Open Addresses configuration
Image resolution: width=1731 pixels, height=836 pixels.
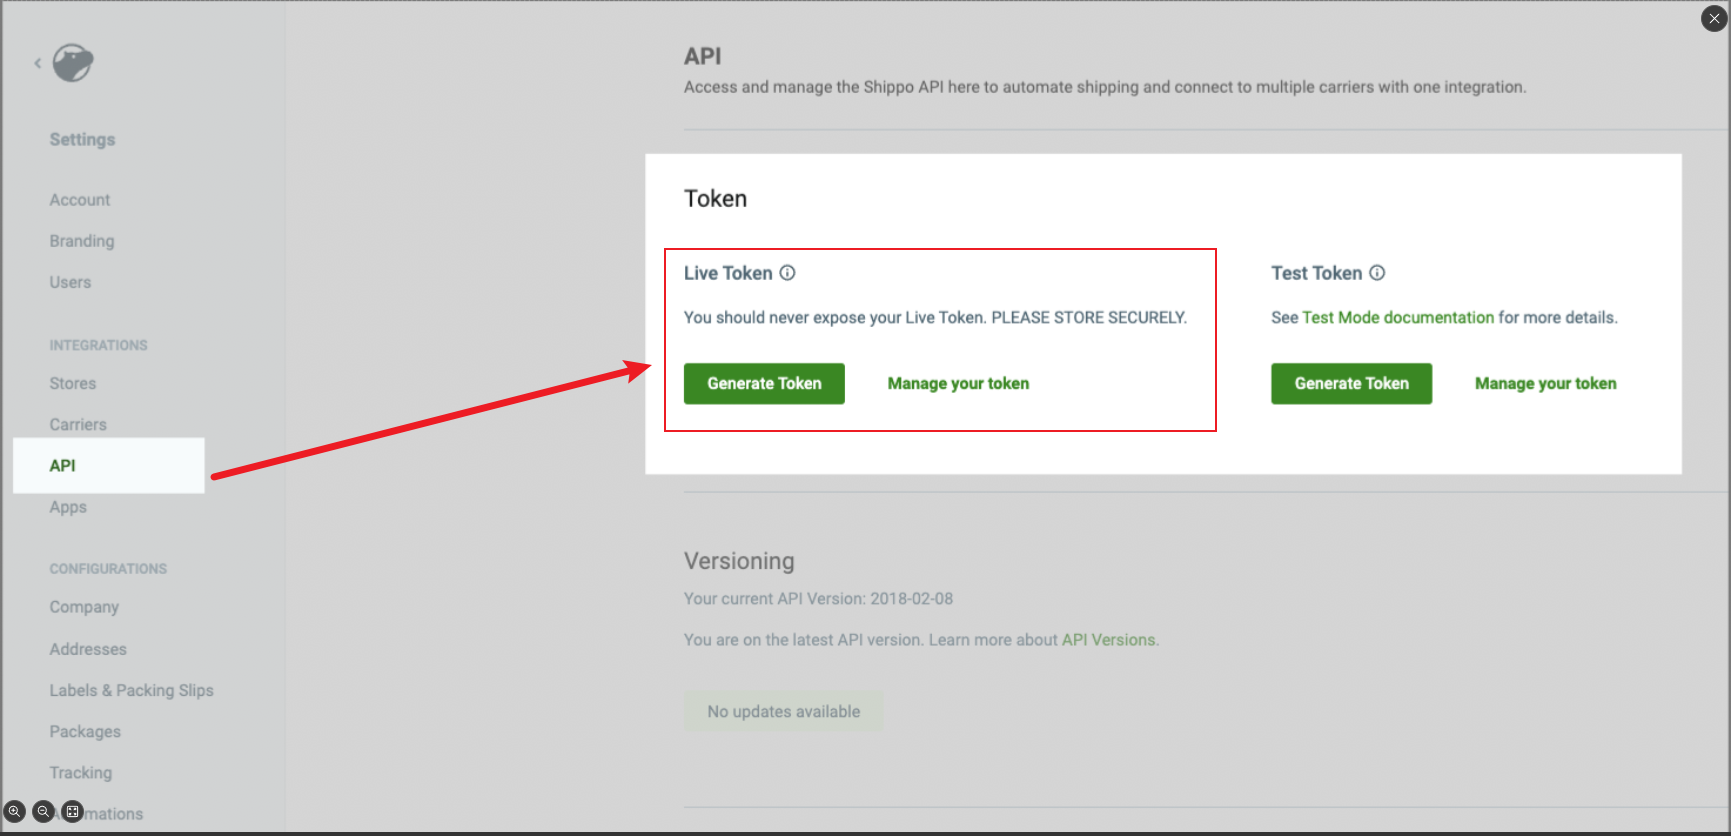(88, 649)
